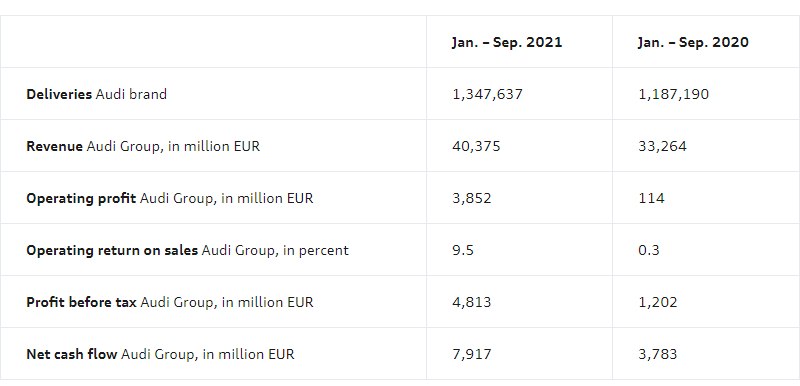Click the Jan. – Sep. 2020 column header

click(693, 42)
